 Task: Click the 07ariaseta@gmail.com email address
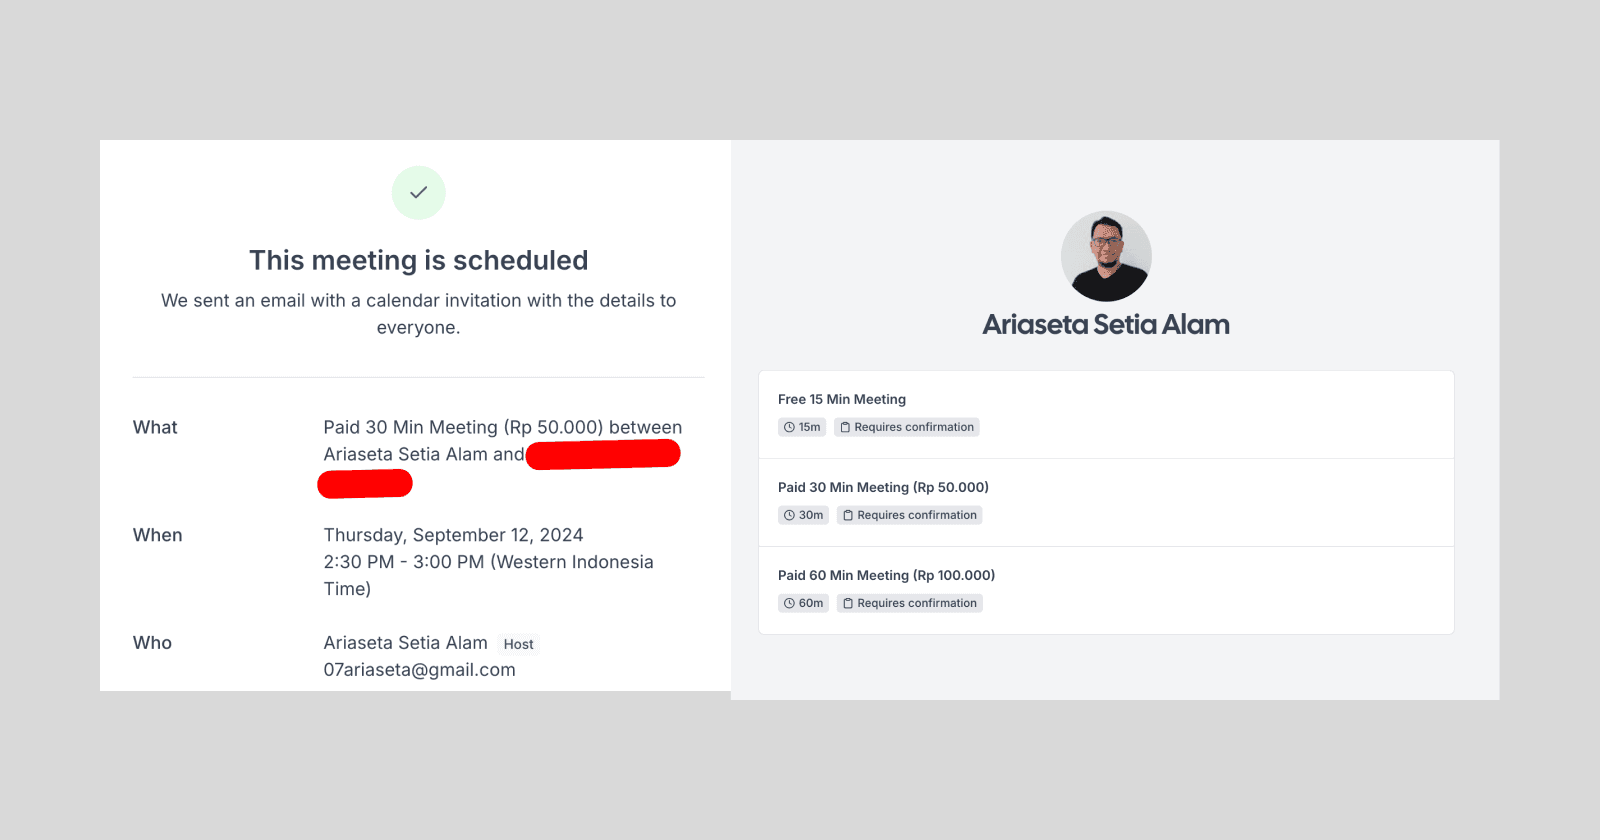coord(419,670)
